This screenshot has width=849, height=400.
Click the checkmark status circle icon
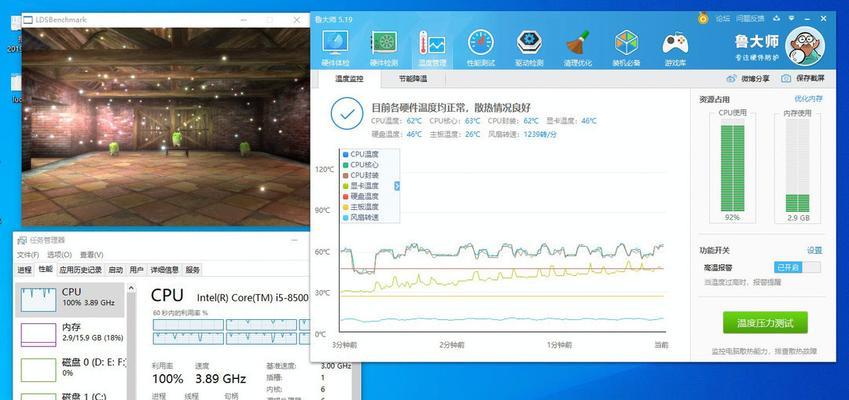tap(347, 113)
